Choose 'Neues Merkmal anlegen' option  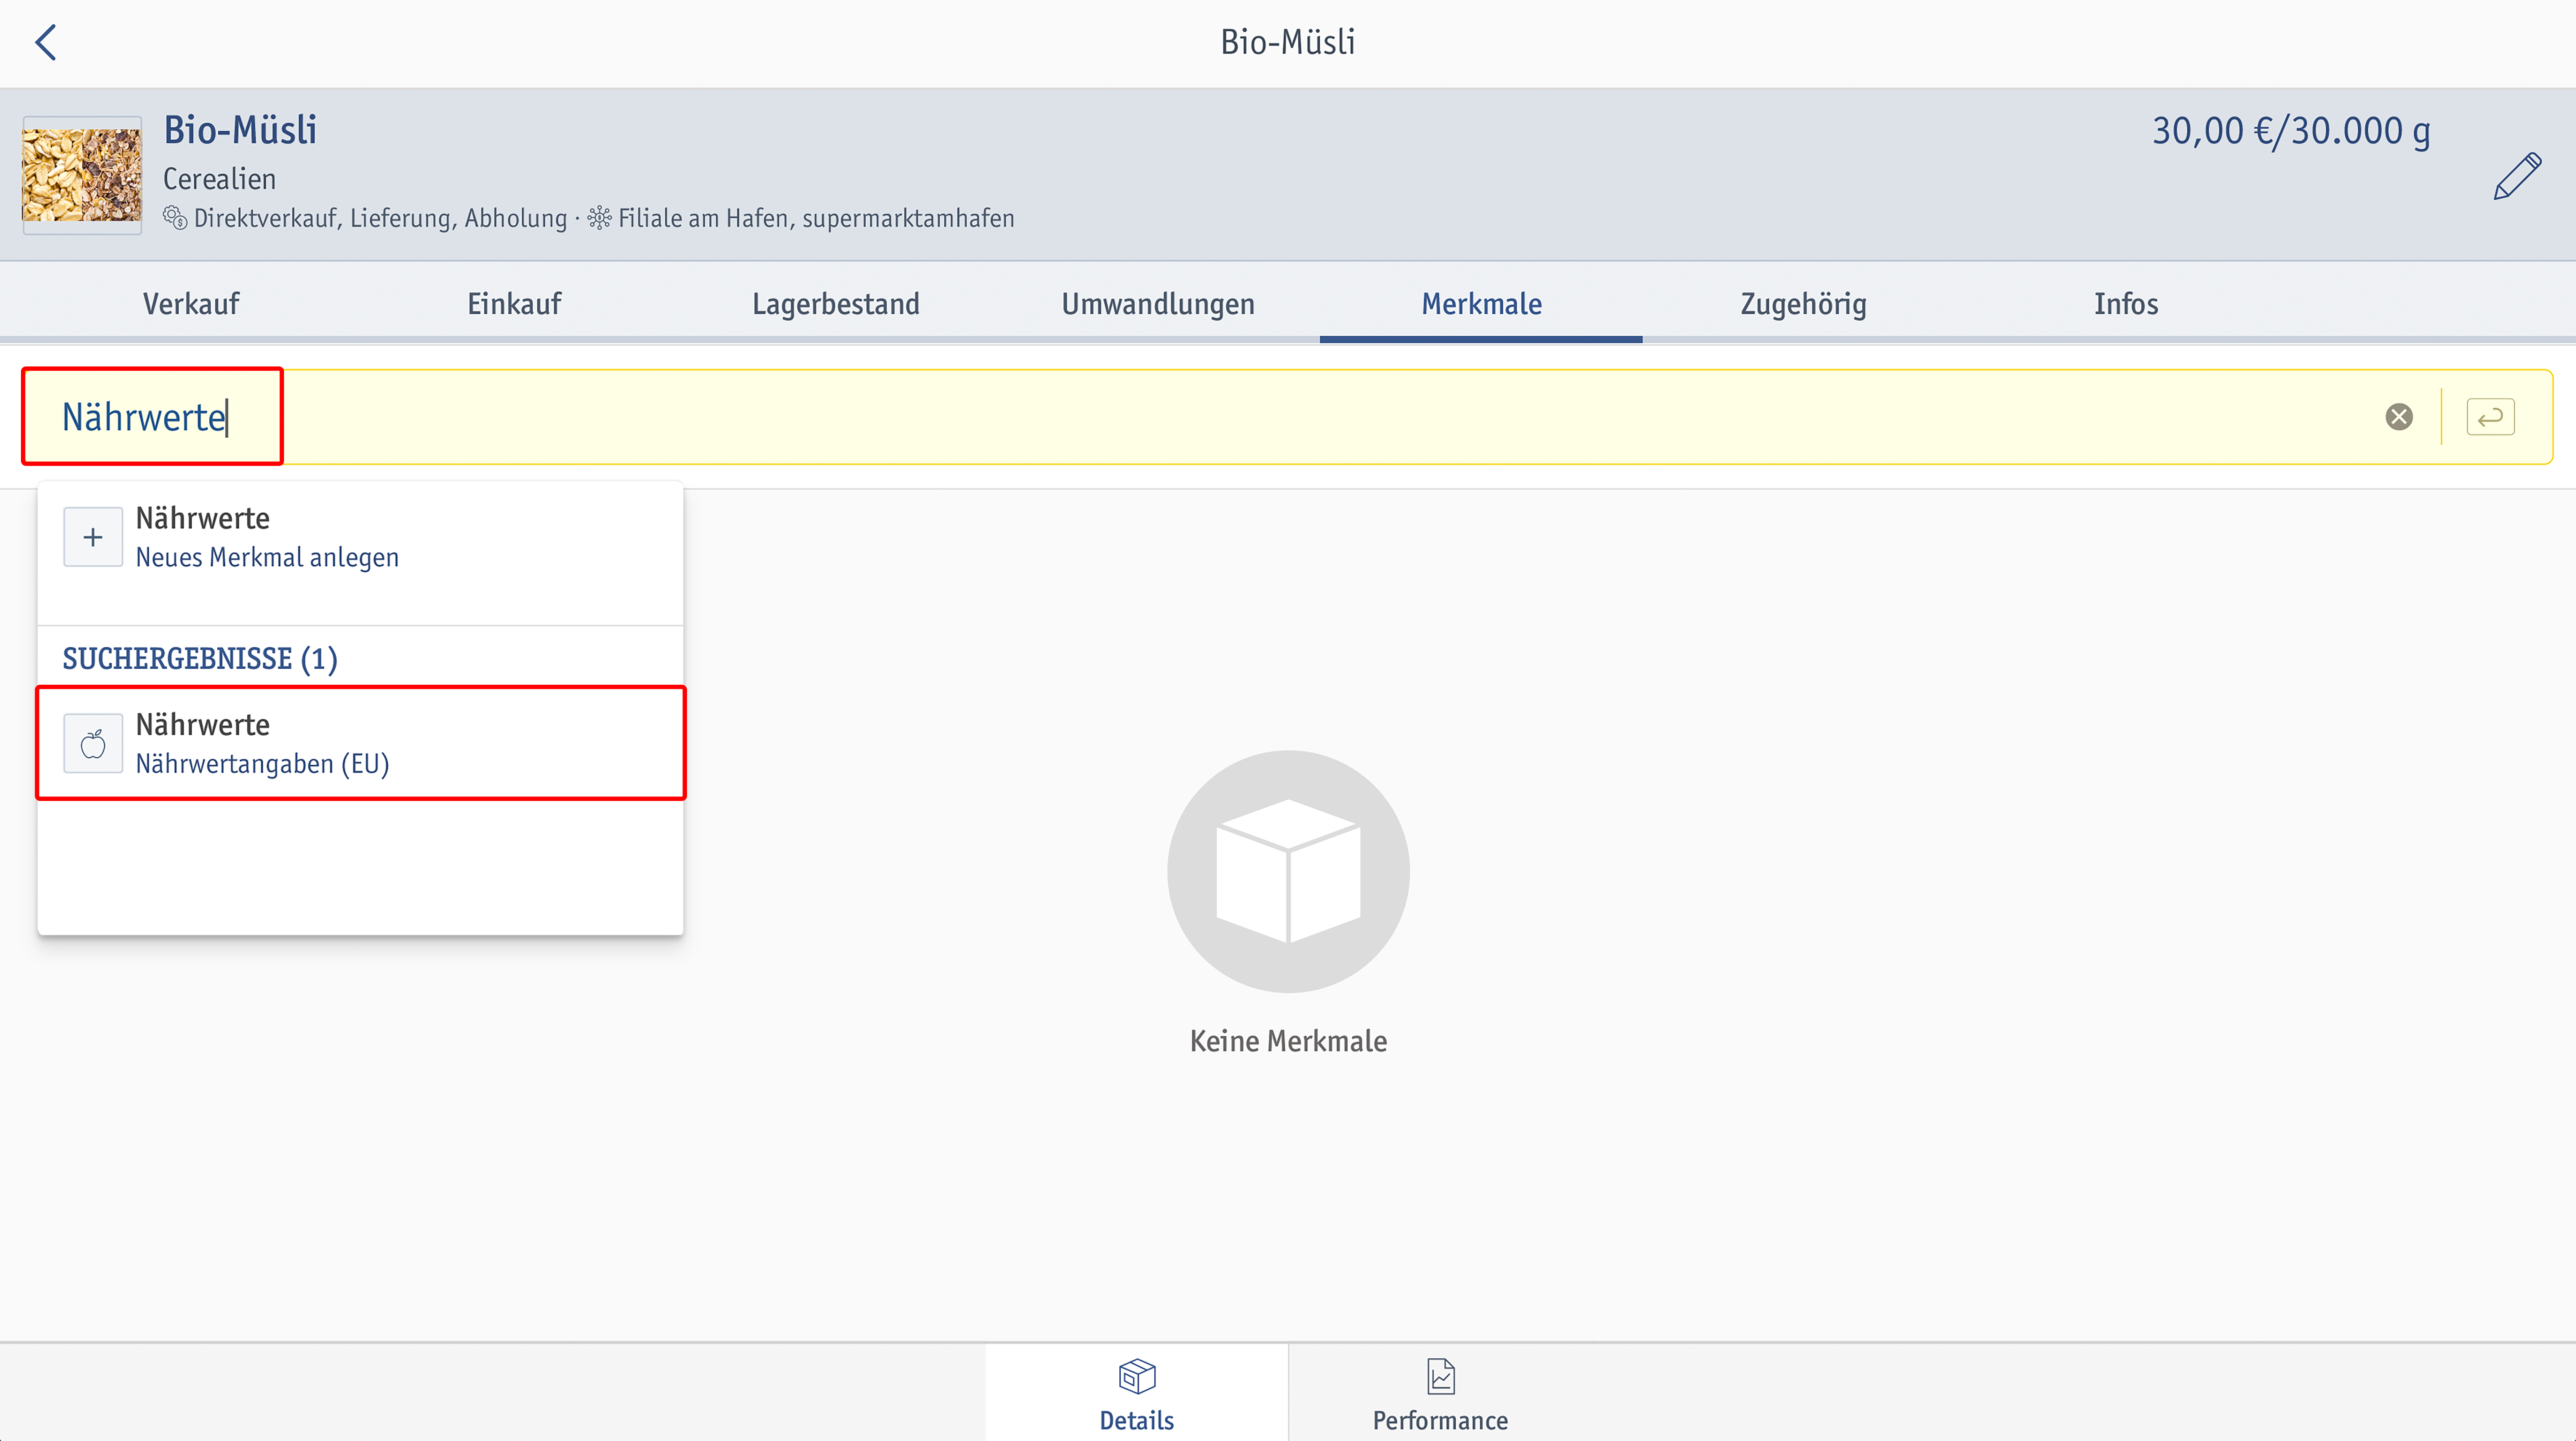(360, 537)
